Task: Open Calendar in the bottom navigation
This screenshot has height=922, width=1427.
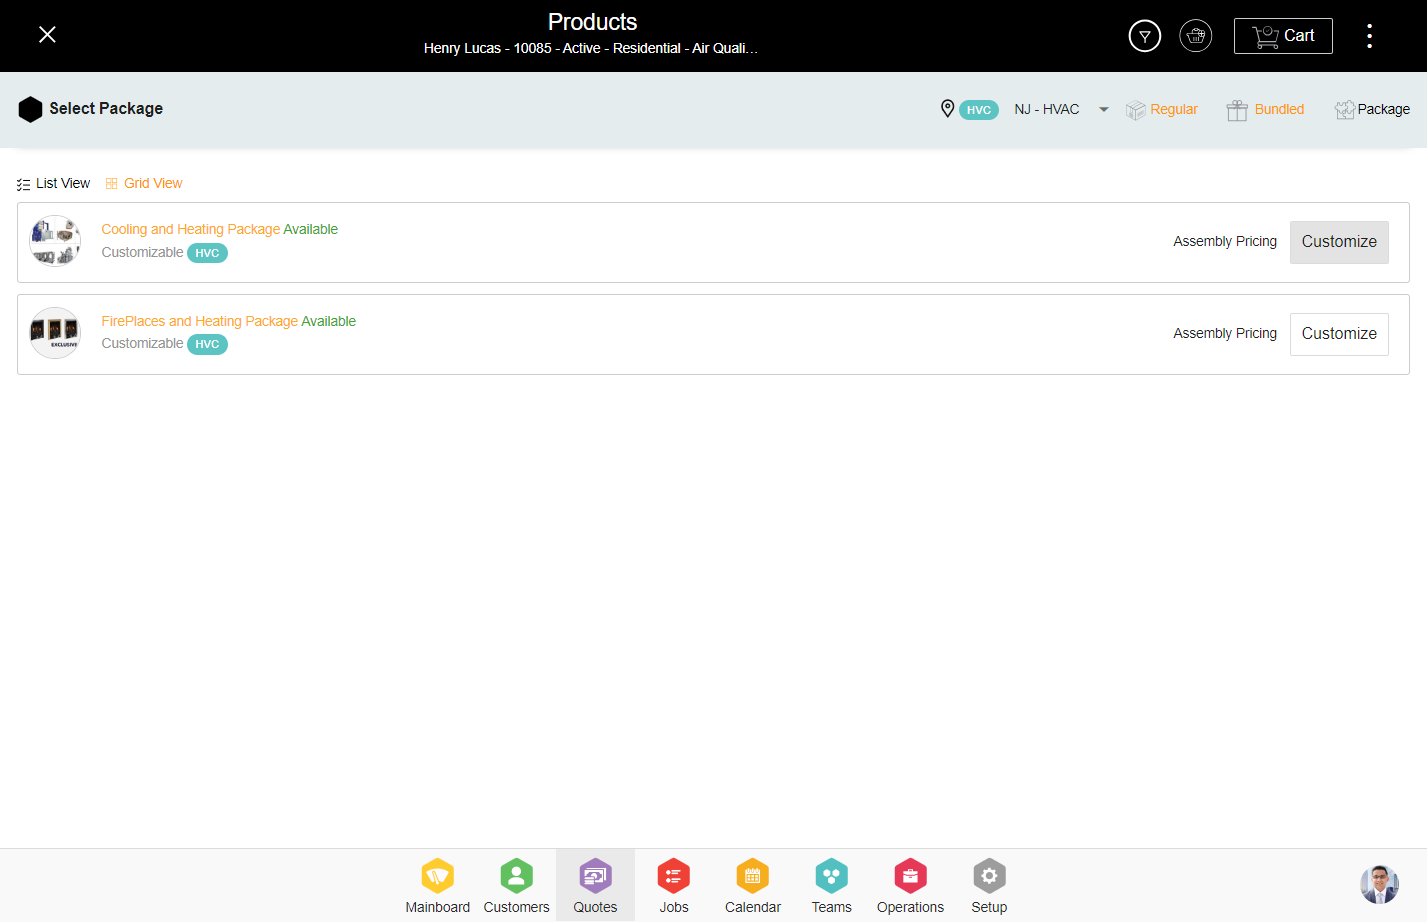Action: click(753, 886)
